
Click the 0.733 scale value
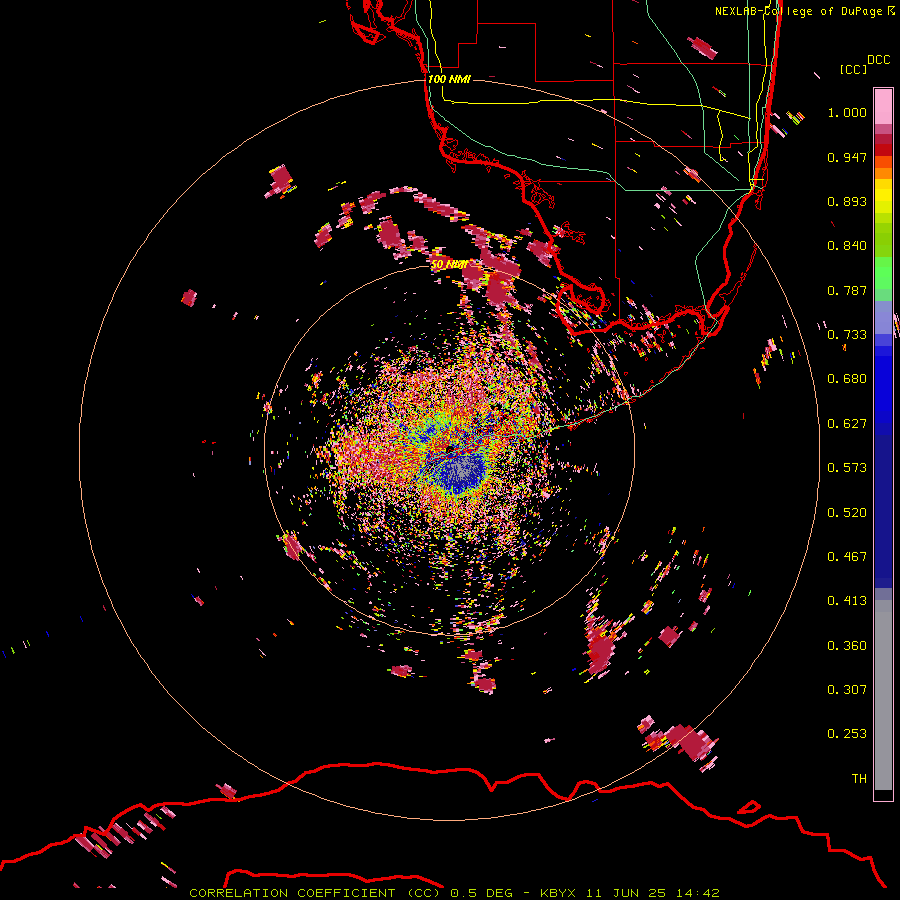(x=847, y=335)
